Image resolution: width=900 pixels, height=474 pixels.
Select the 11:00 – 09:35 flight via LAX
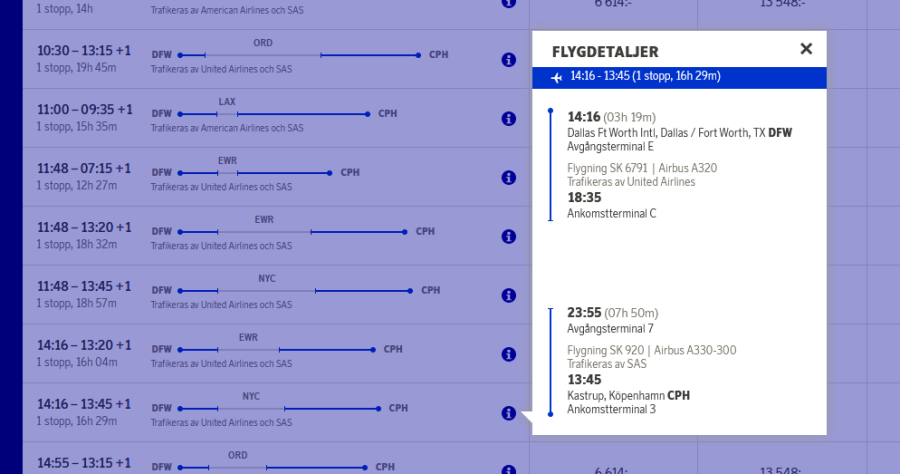pos(83,110)
